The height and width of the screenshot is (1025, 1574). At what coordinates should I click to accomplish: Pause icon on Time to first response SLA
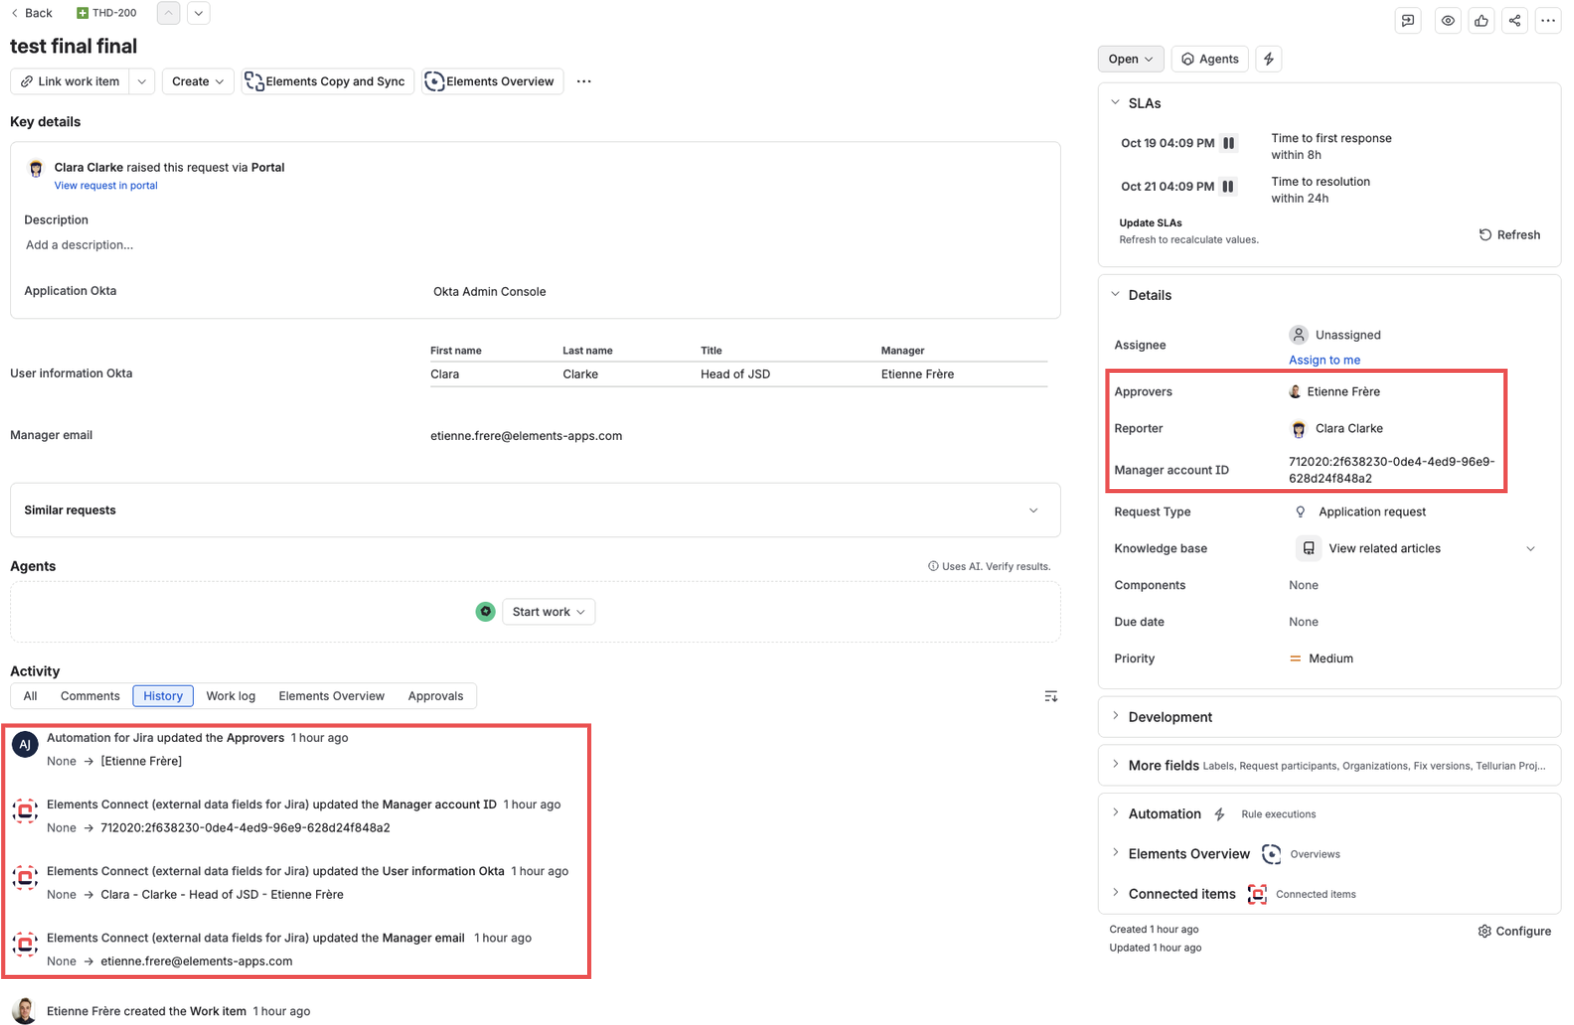(x=1229, y=143)
